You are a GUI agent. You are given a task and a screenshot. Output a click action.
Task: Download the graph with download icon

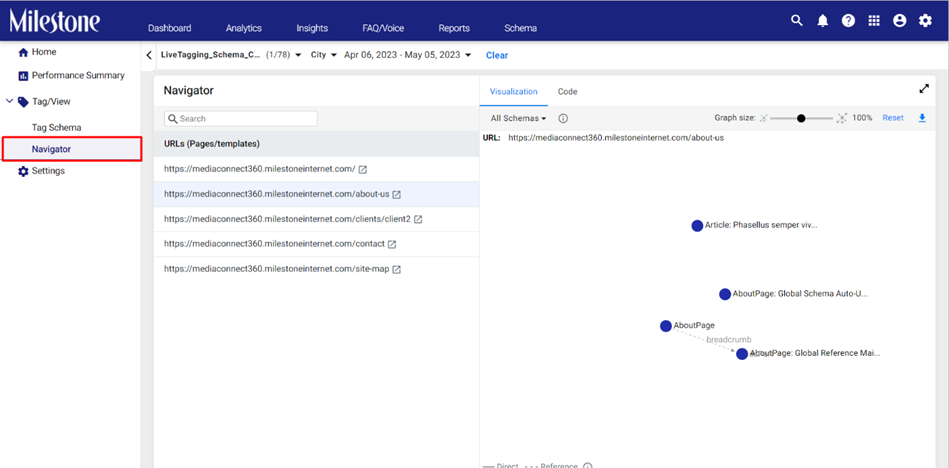coord(922,118)
